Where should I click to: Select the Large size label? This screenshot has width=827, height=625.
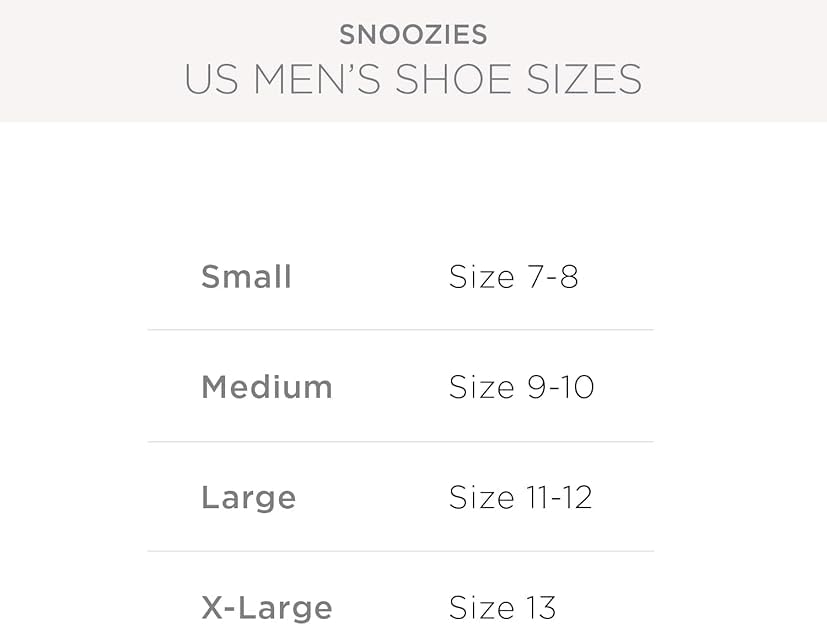click(248, 497)
